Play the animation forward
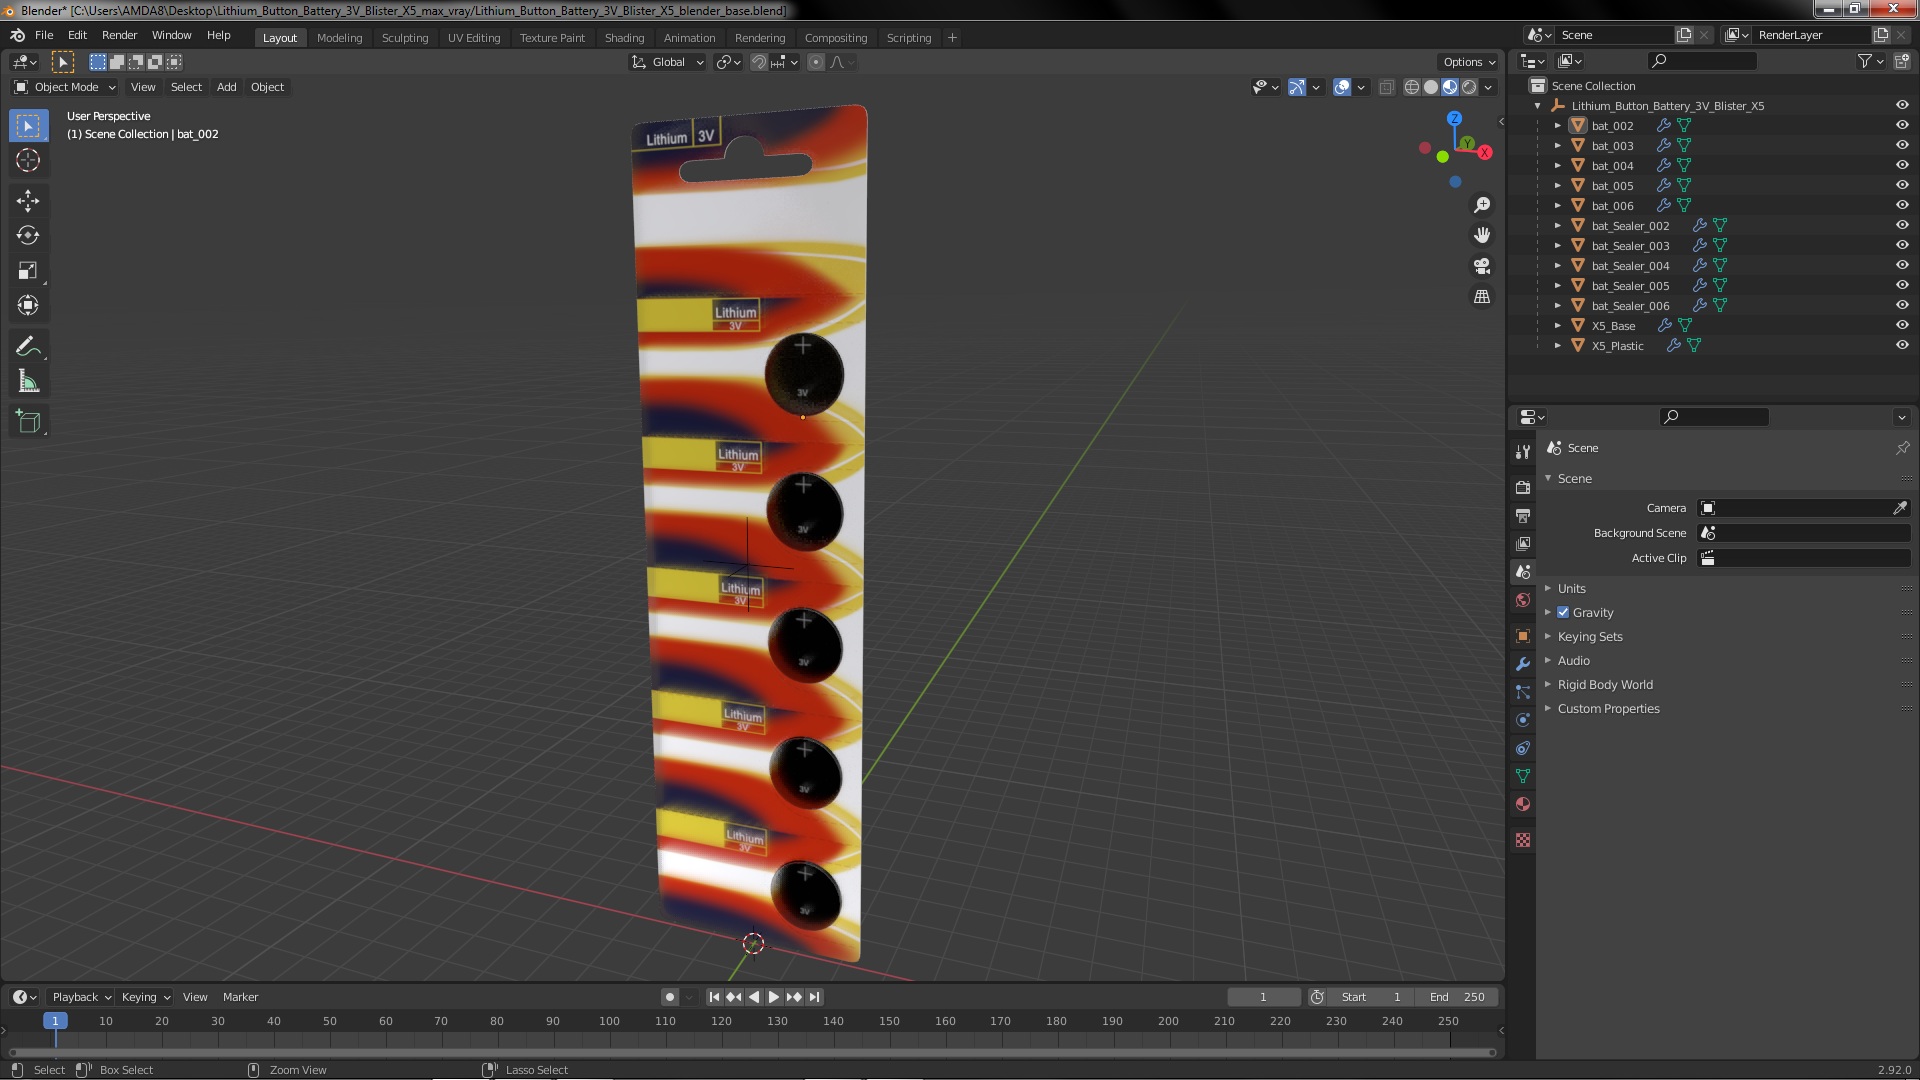 [774, 997]
